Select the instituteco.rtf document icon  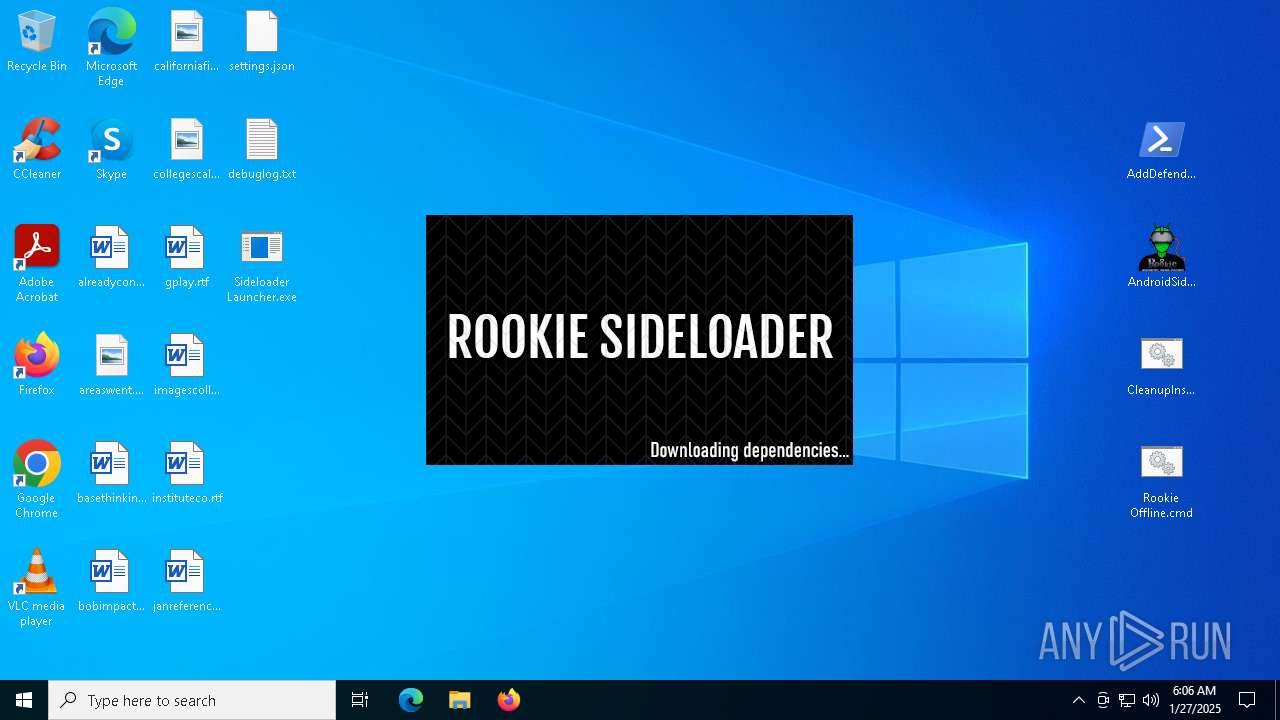tap(186, 474)
